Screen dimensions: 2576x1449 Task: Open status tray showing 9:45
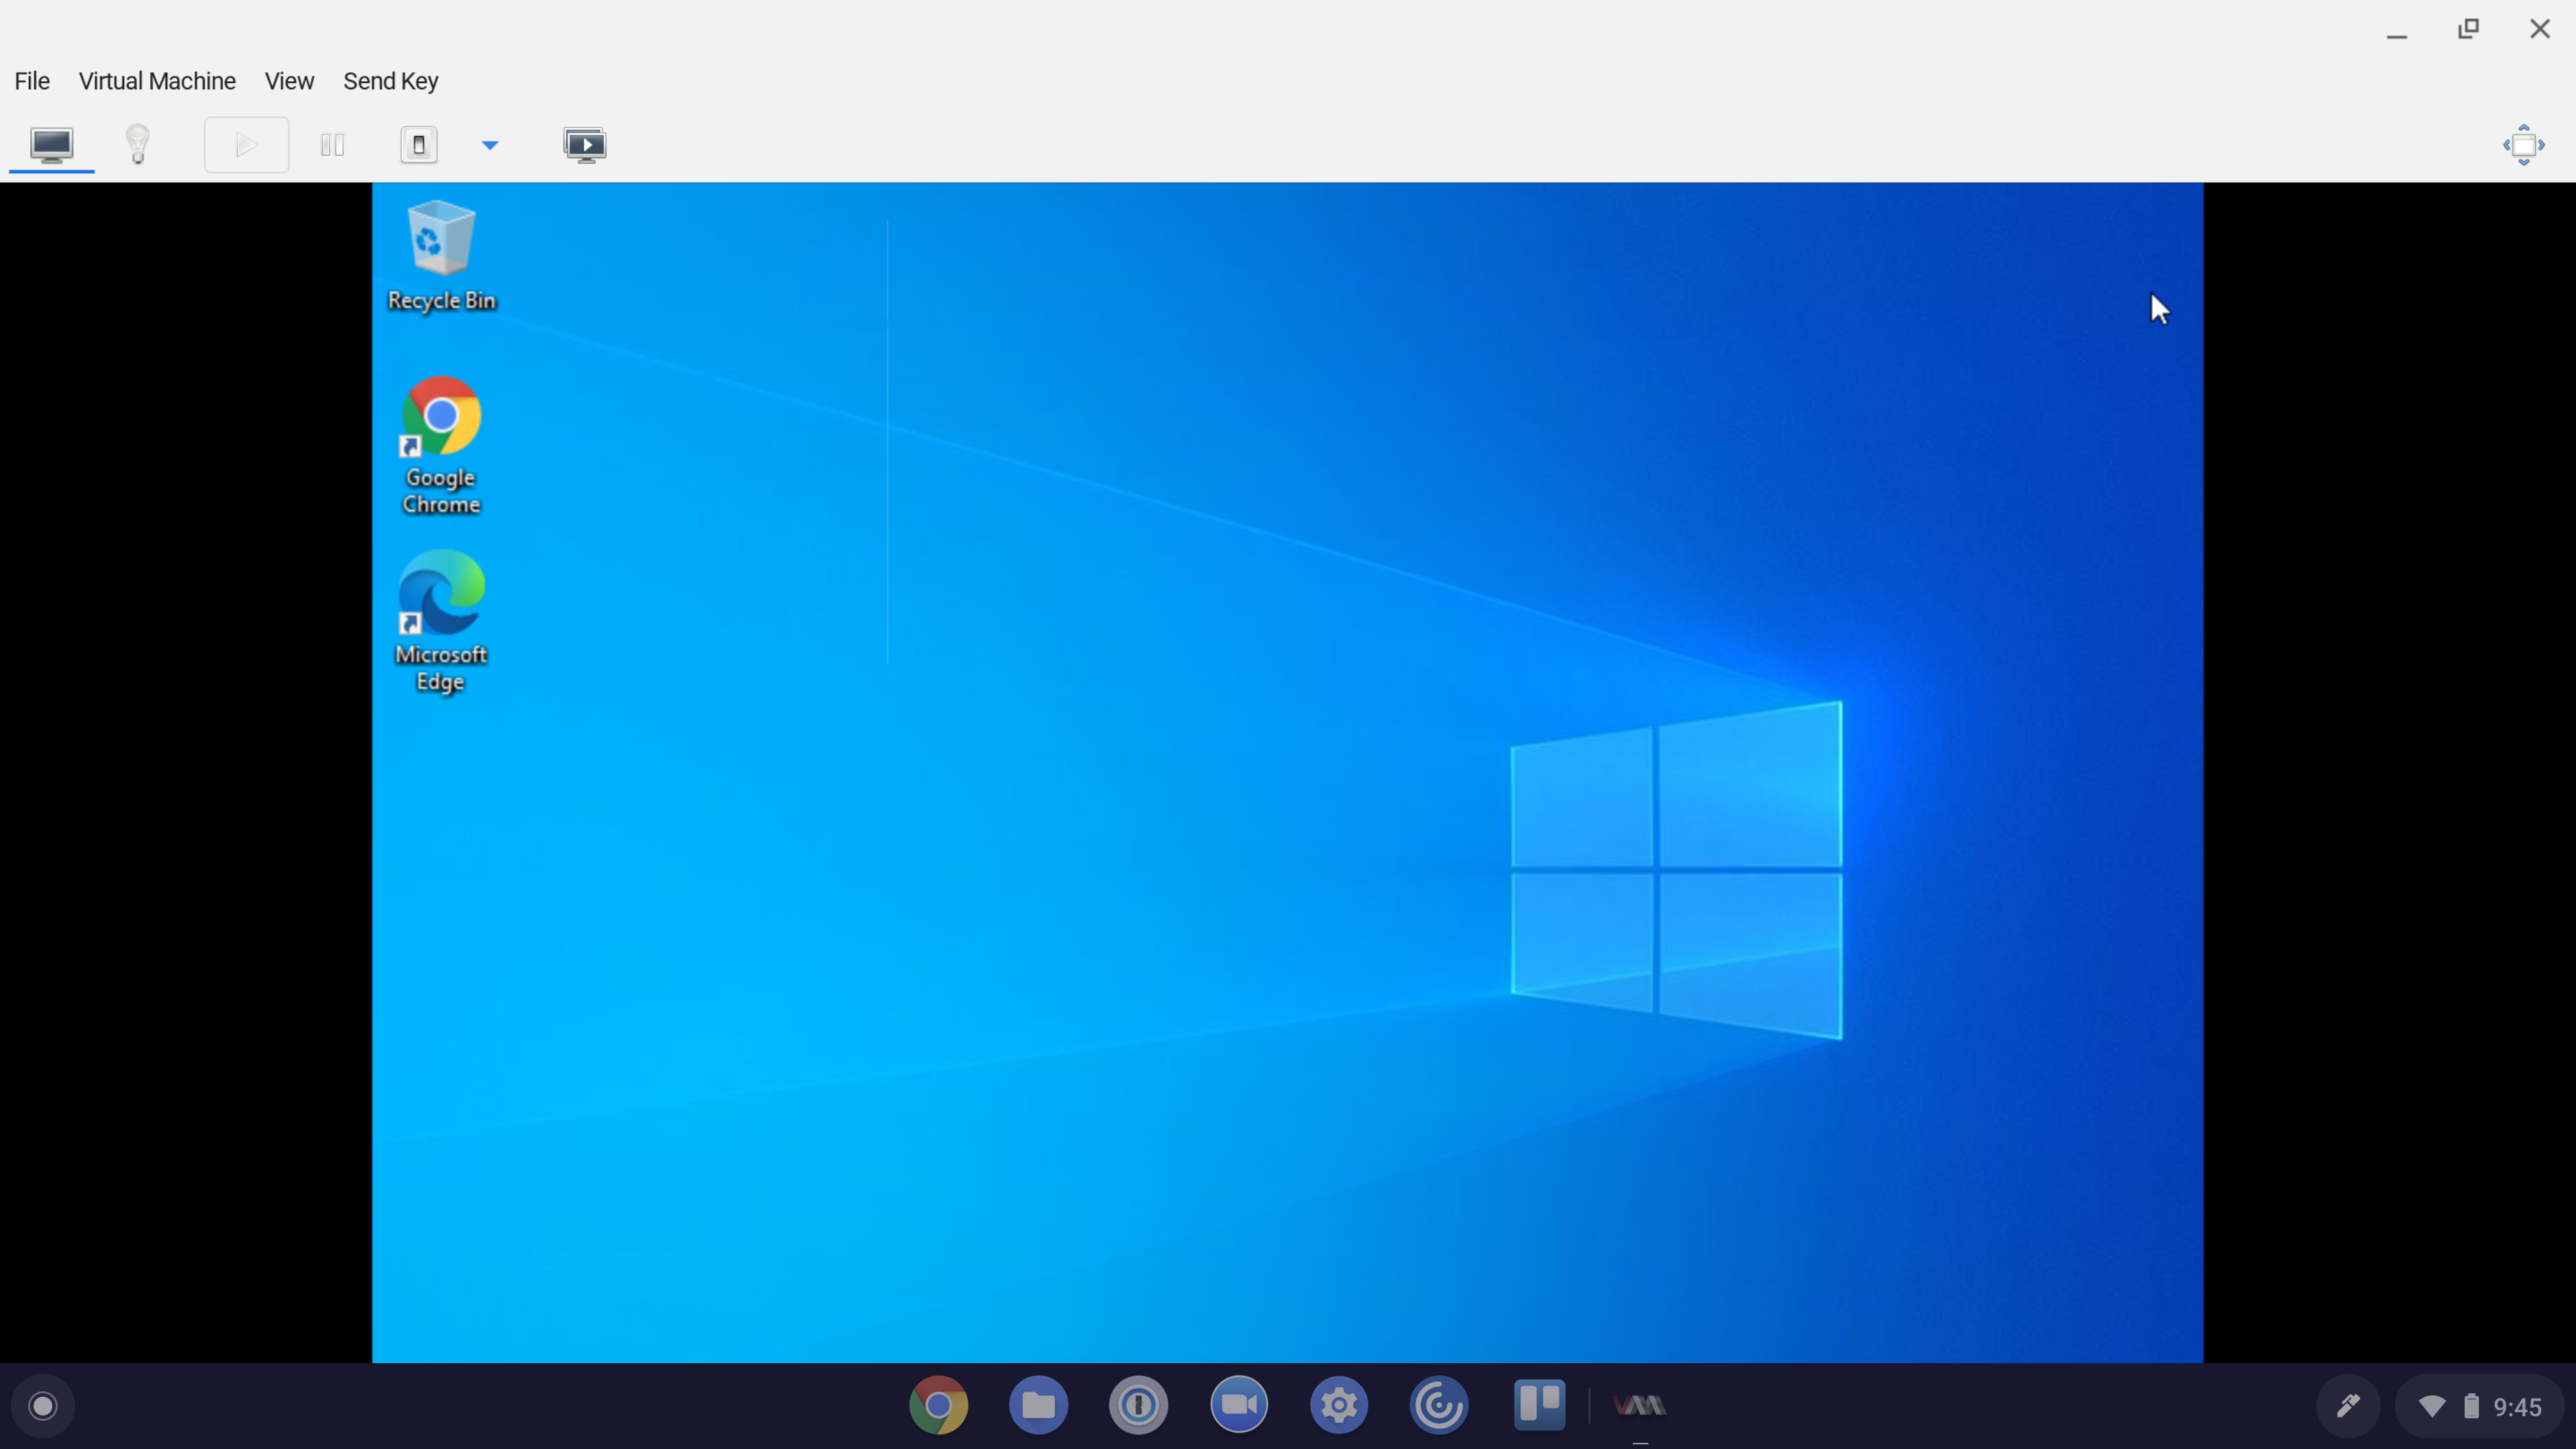pyautogui.click(x=2480, y=1406)
